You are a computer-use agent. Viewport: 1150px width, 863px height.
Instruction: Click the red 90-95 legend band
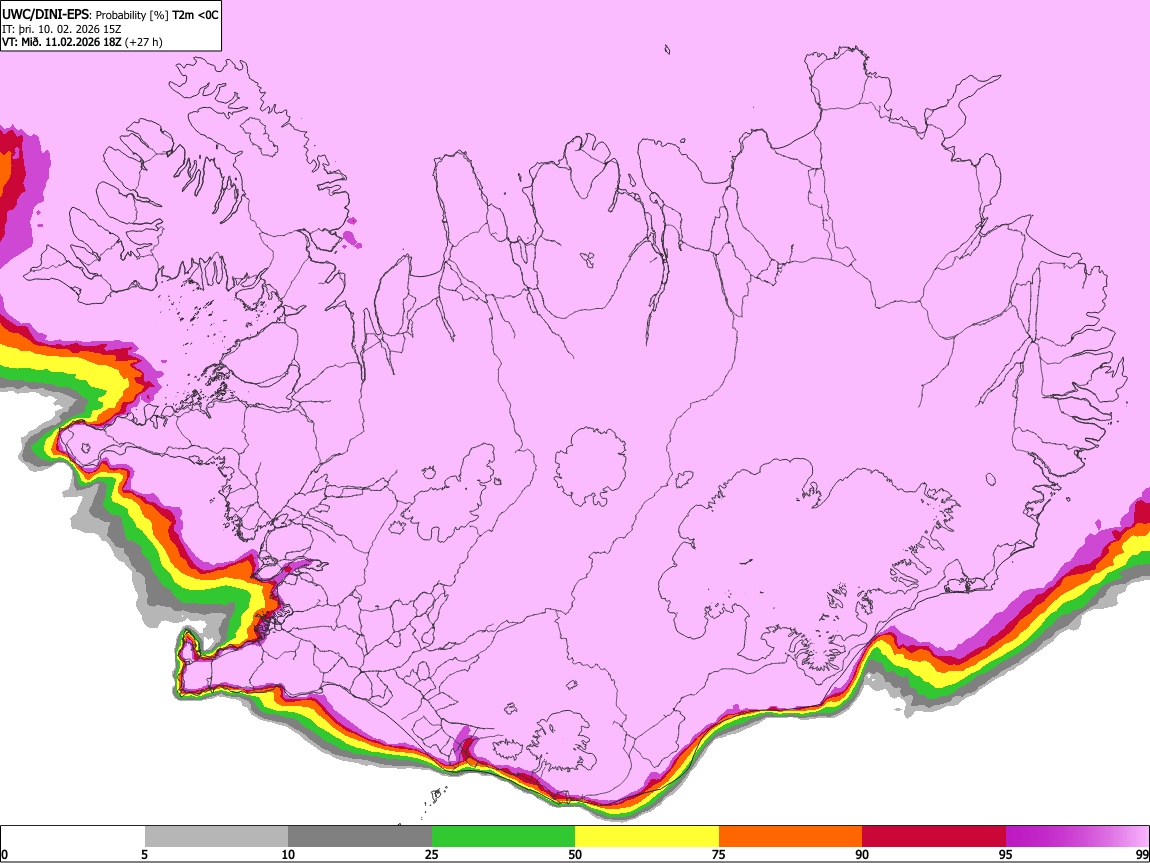[934, 837]
